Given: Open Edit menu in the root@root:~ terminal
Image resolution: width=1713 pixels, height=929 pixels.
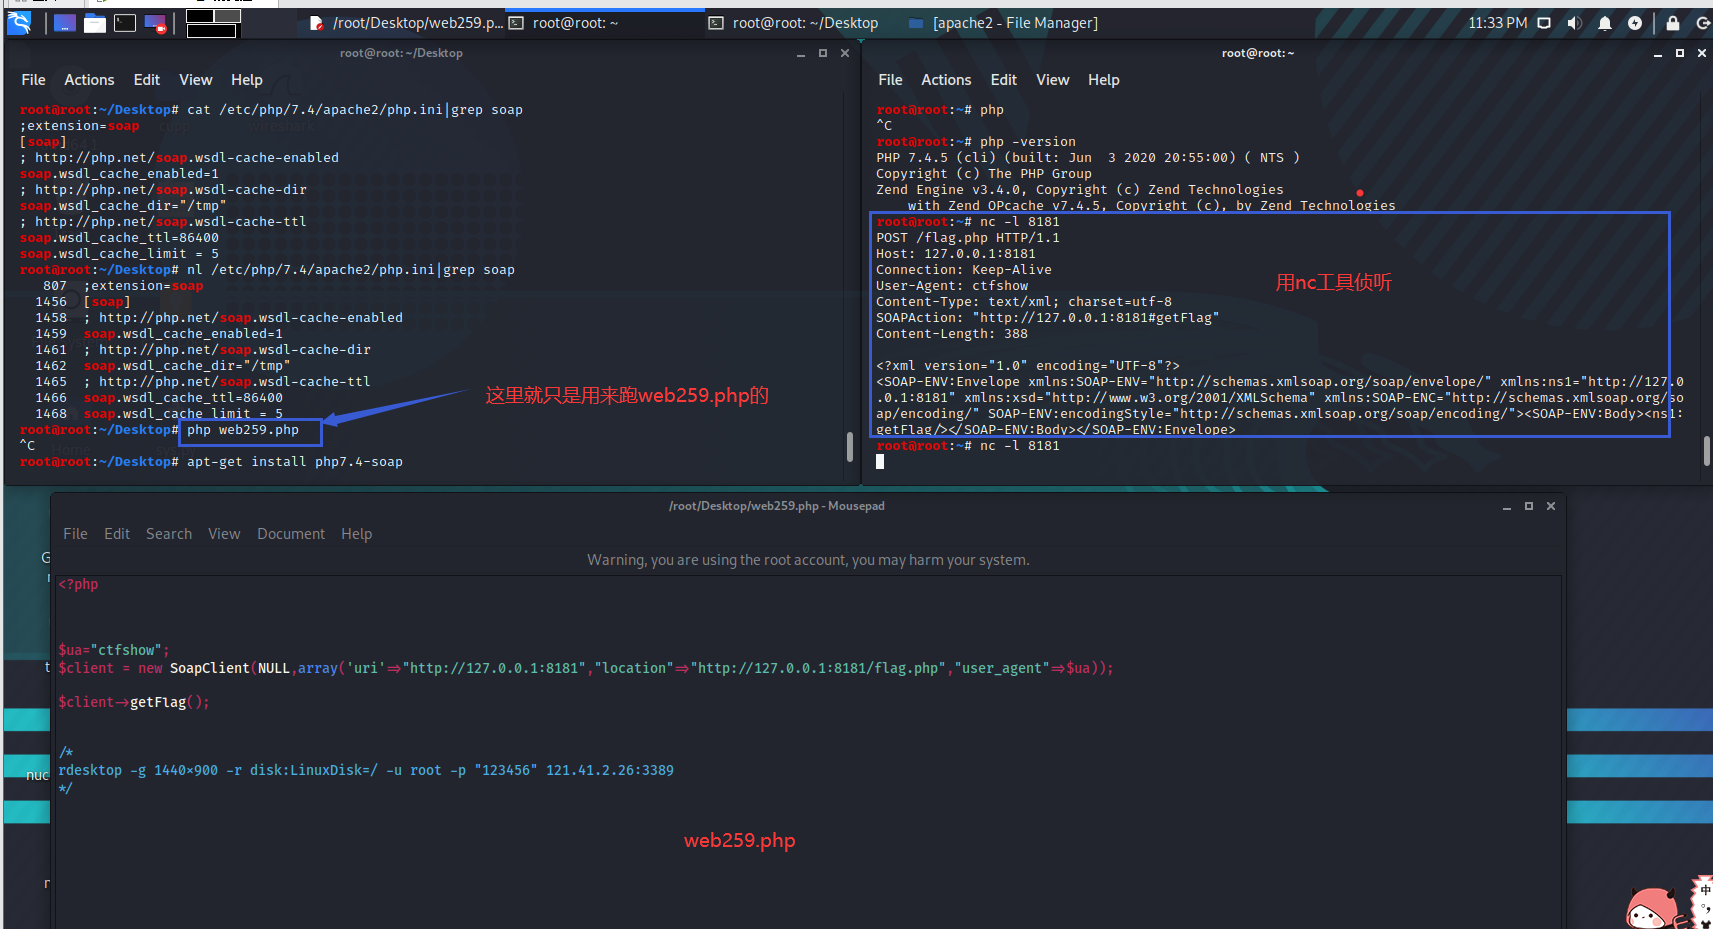Looking at the screenshot, I should click(x=1004, y=80).
